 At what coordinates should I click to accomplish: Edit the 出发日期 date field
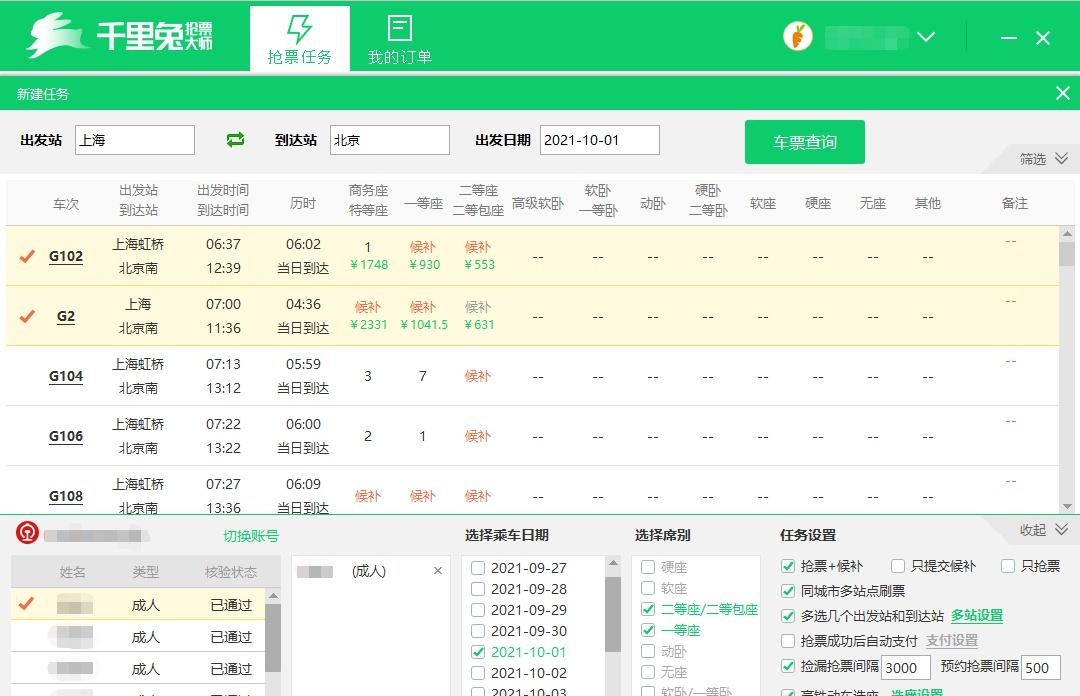(600, 140)
